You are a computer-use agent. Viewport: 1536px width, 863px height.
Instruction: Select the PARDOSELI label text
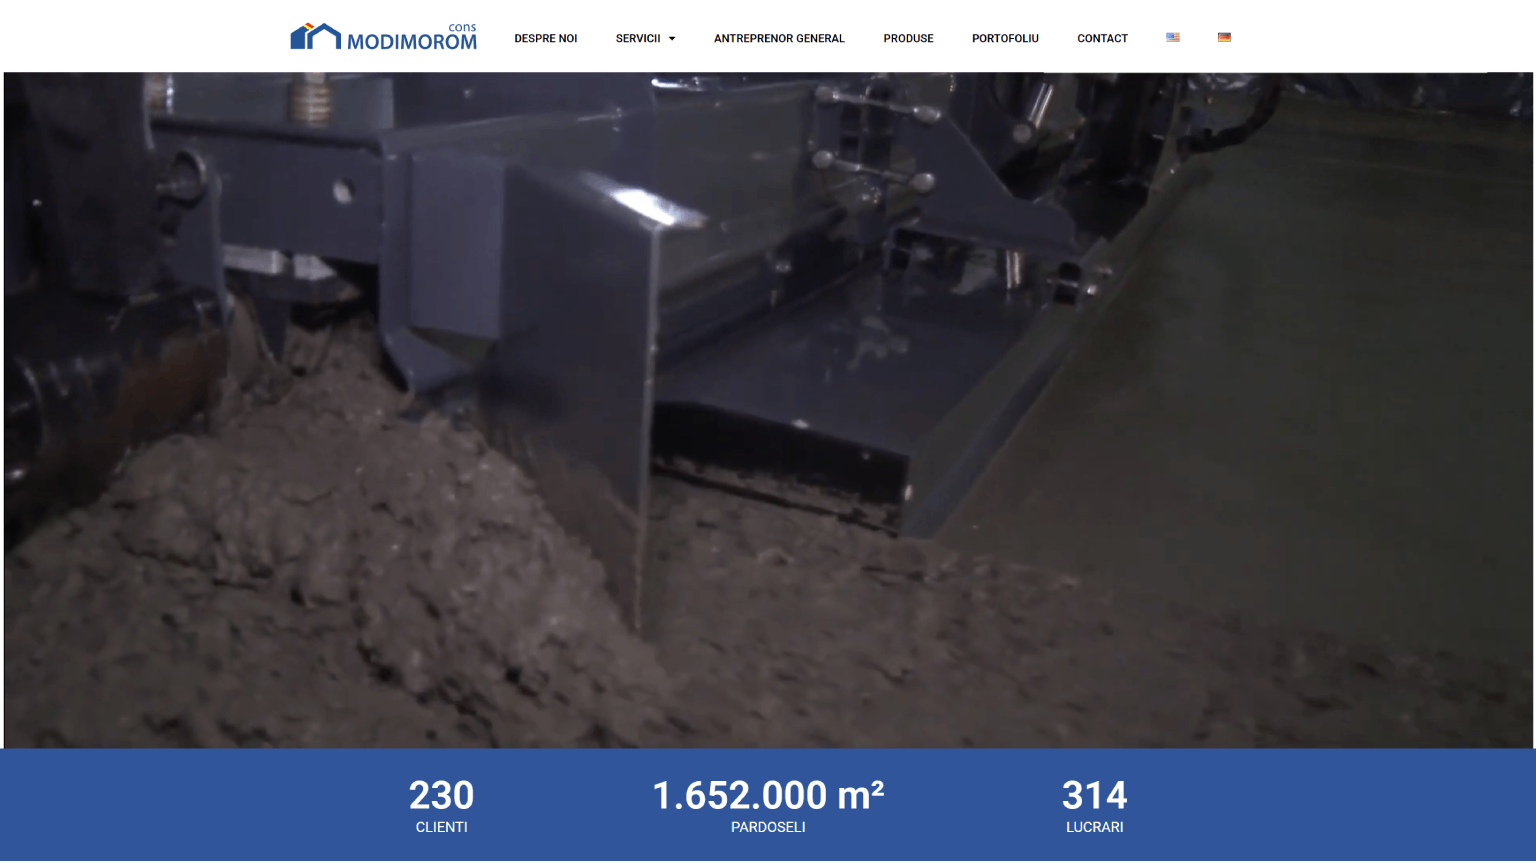[x=768, y=828]
